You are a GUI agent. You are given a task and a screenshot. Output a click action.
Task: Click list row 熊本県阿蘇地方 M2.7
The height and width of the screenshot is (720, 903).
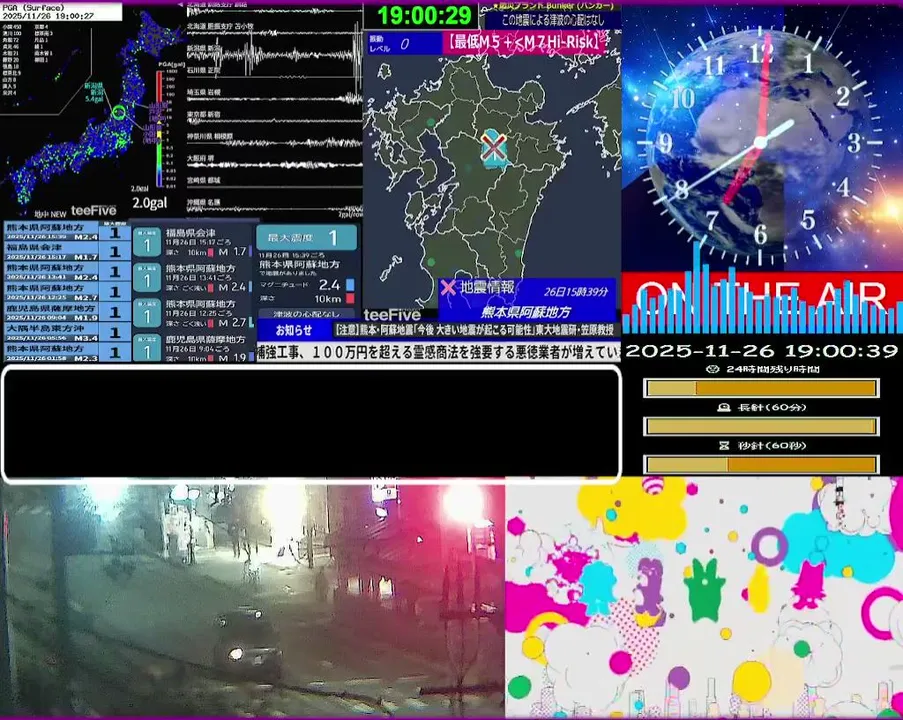click(66, 292)
